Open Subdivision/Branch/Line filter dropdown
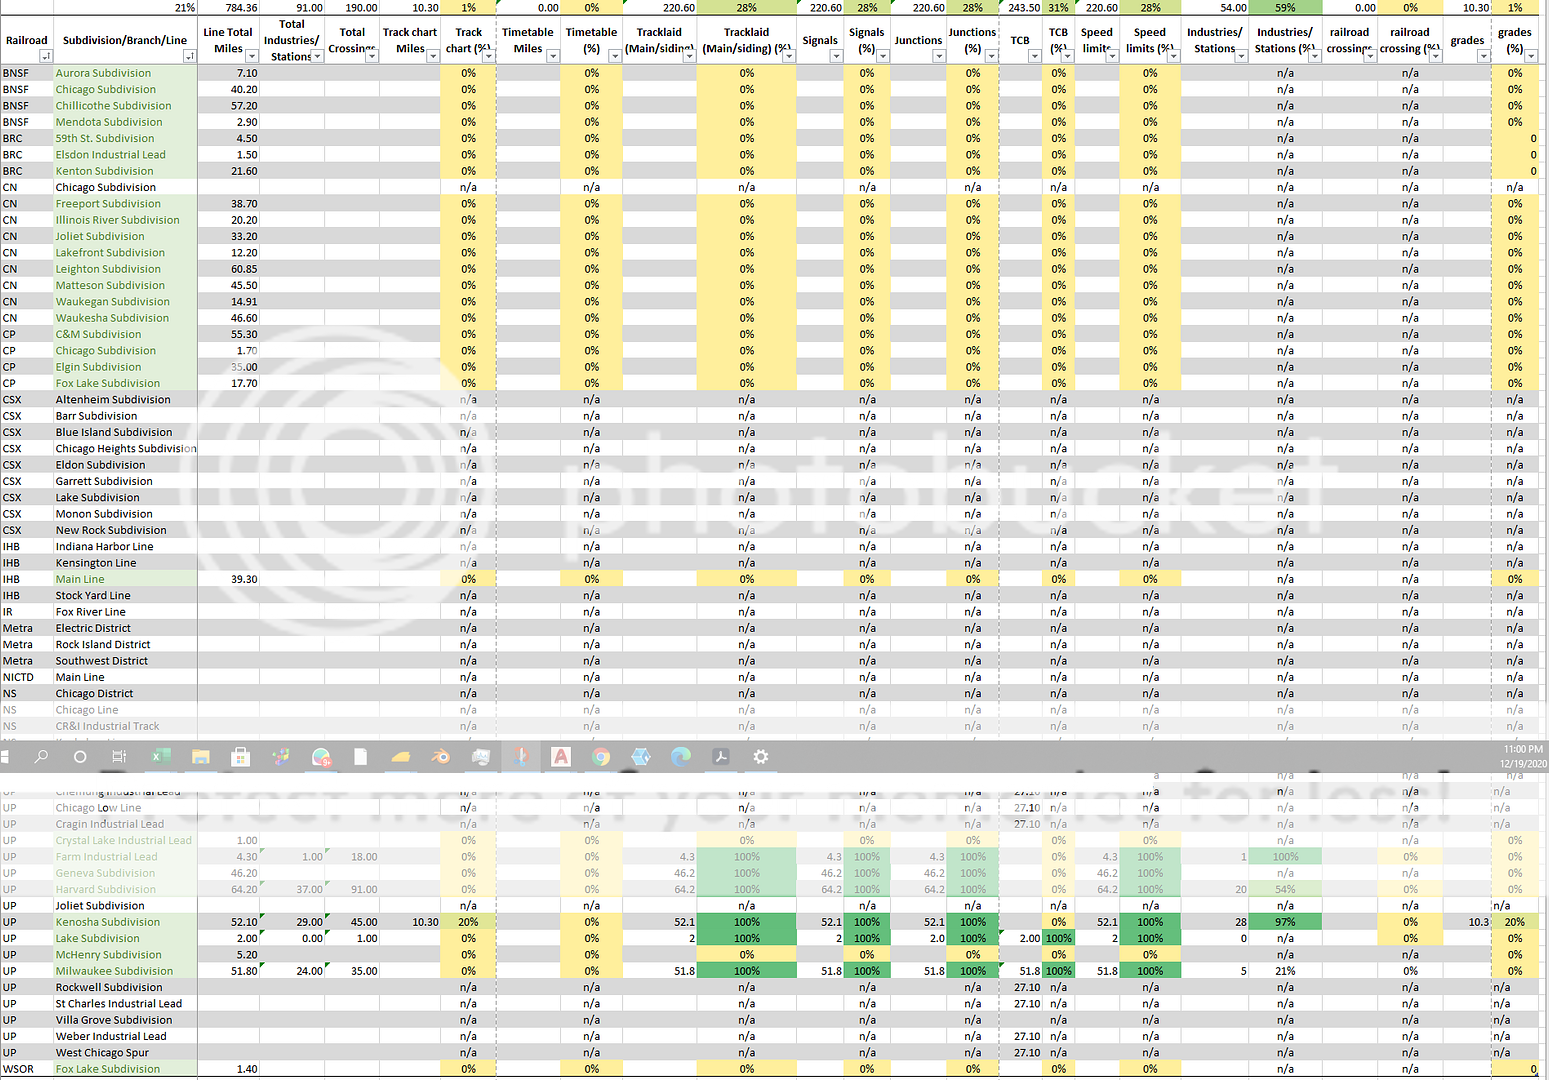 point(190,56)
